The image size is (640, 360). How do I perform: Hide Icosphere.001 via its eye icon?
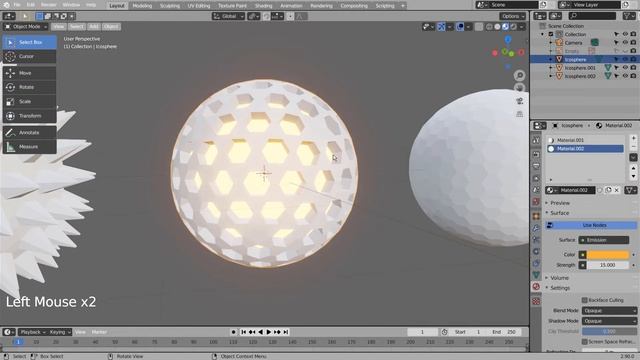tap(625, 68)
